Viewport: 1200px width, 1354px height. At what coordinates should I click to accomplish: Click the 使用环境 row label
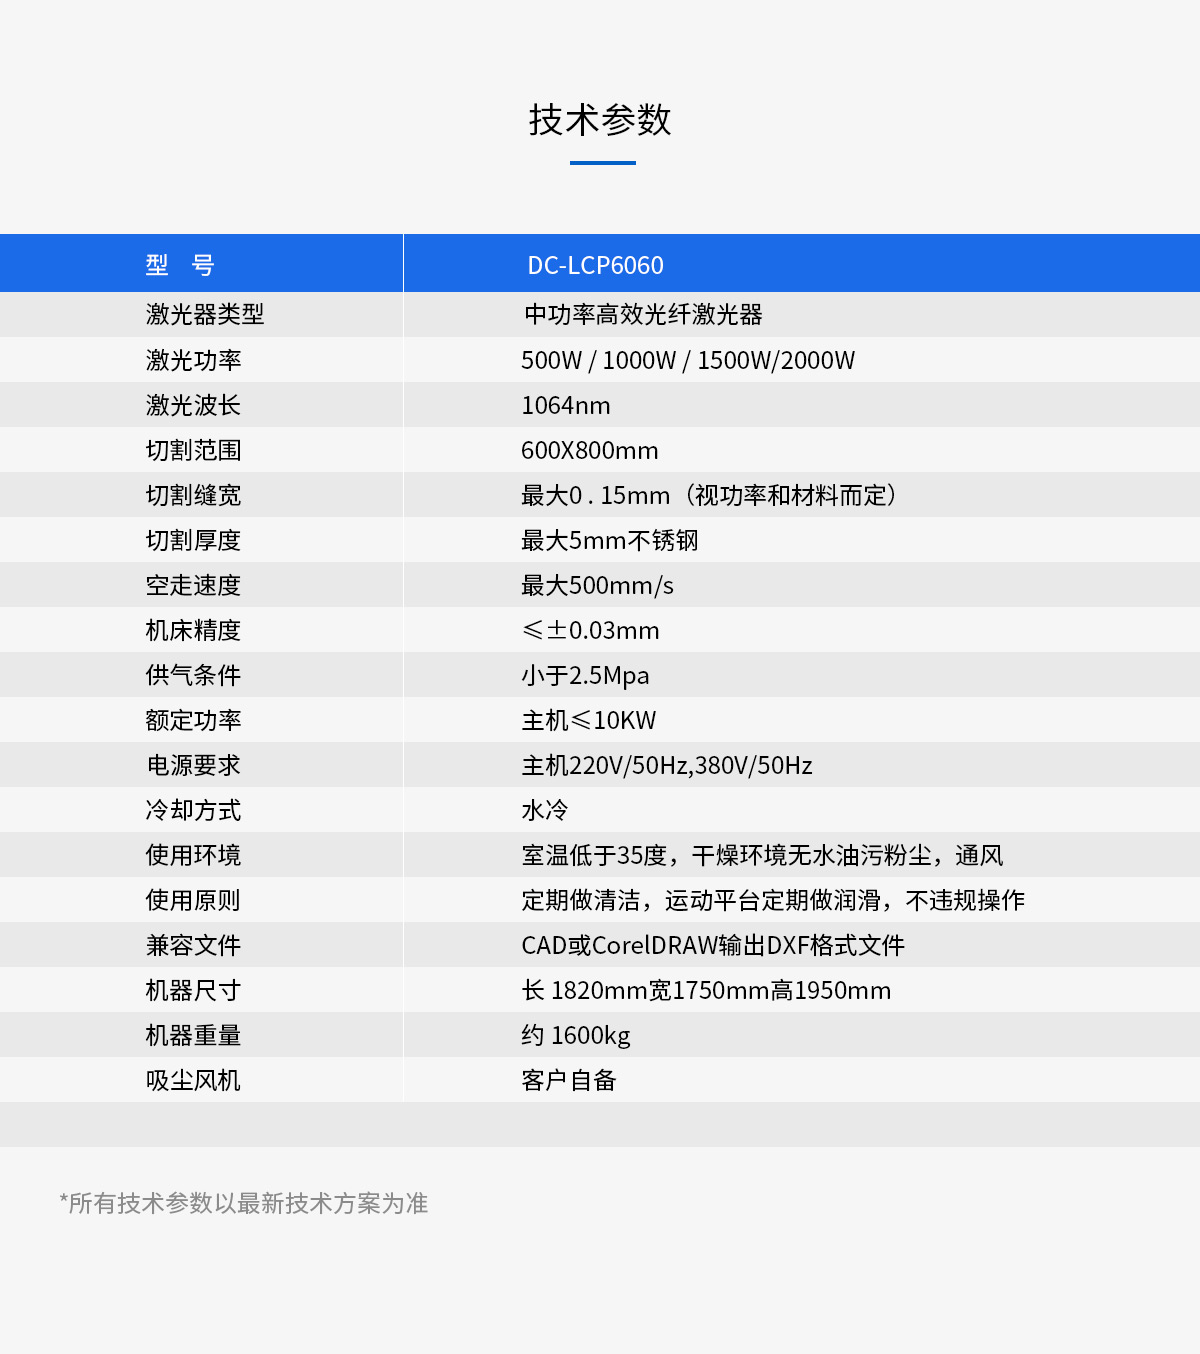[193, 855]
